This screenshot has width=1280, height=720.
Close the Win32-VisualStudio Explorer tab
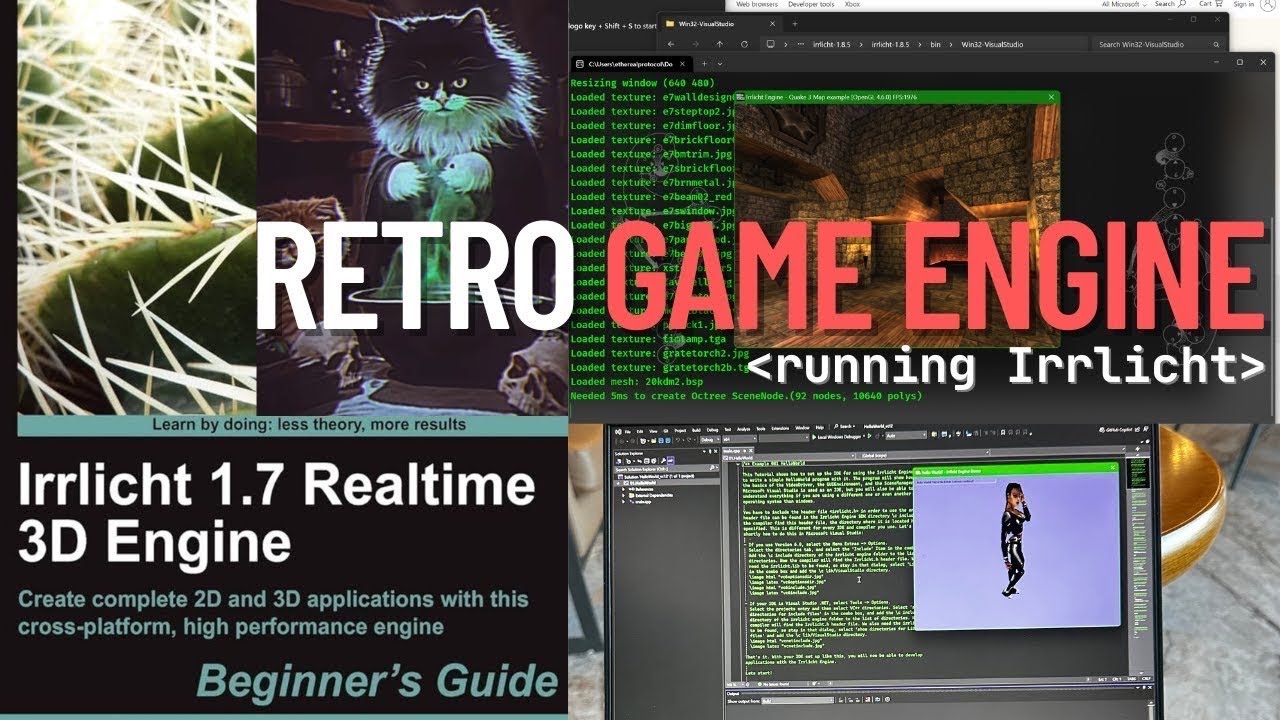point(772,24)
